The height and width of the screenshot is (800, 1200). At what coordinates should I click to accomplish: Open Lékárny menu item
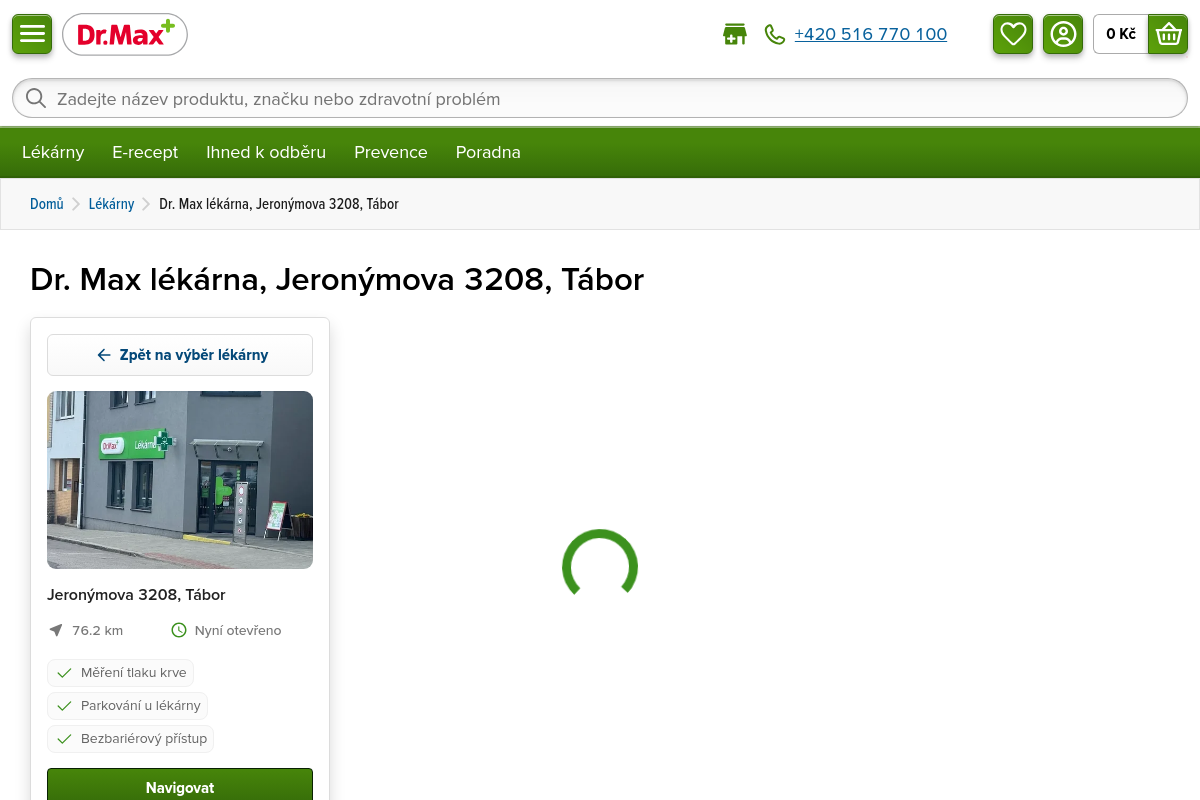coord(53,152)
